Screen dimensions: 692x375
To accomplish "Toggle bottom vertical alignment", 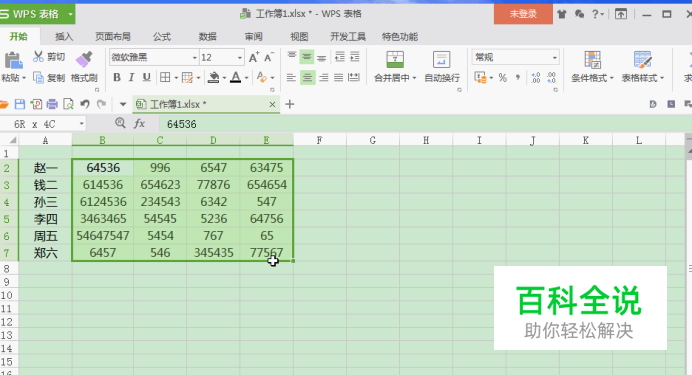I will pyautogui.click(x=322, y=57).
